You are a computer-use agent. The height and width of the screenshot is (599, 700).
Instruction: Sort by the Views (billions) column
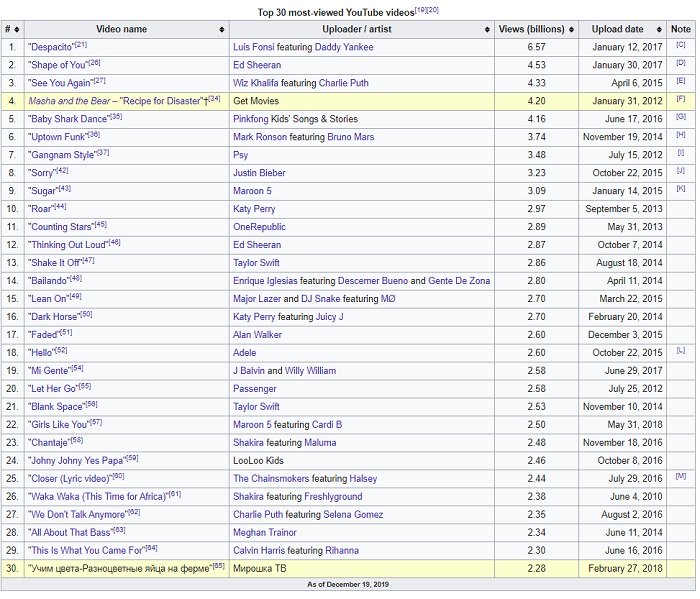pos(569,29)
